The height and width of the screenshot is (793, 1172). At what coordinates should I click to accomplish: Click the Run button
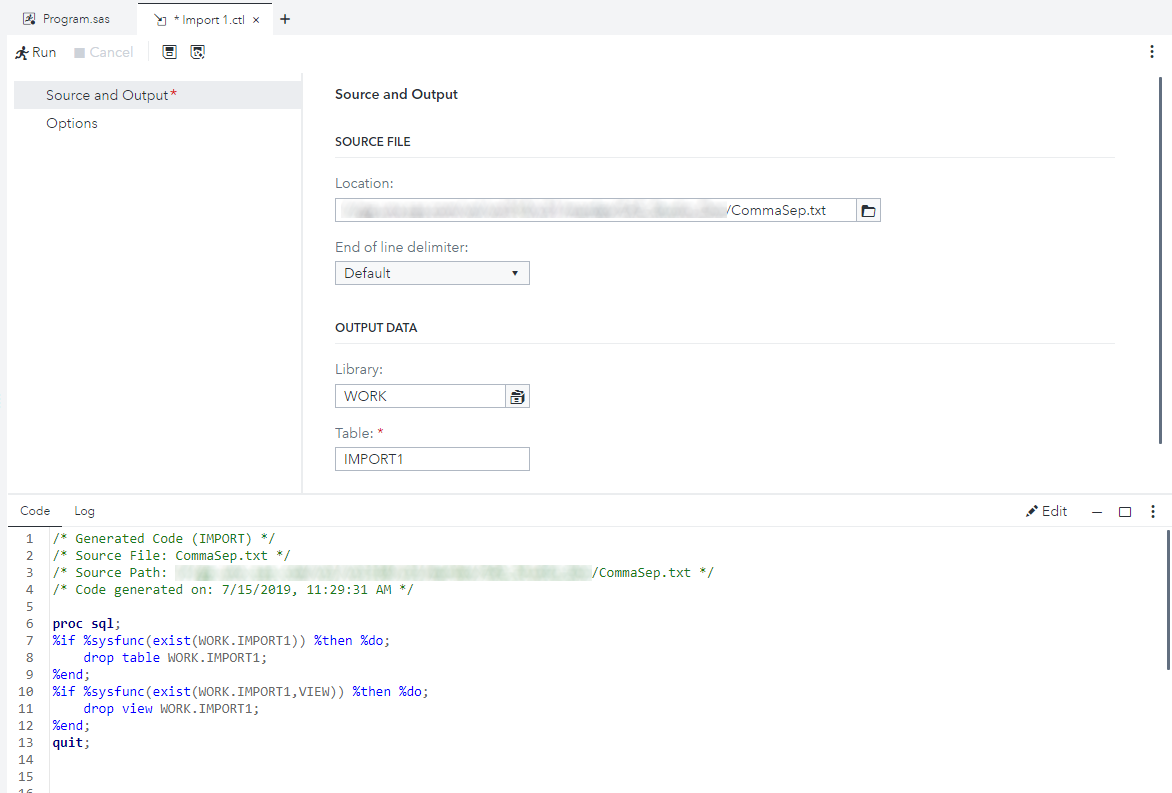(35, 52)
